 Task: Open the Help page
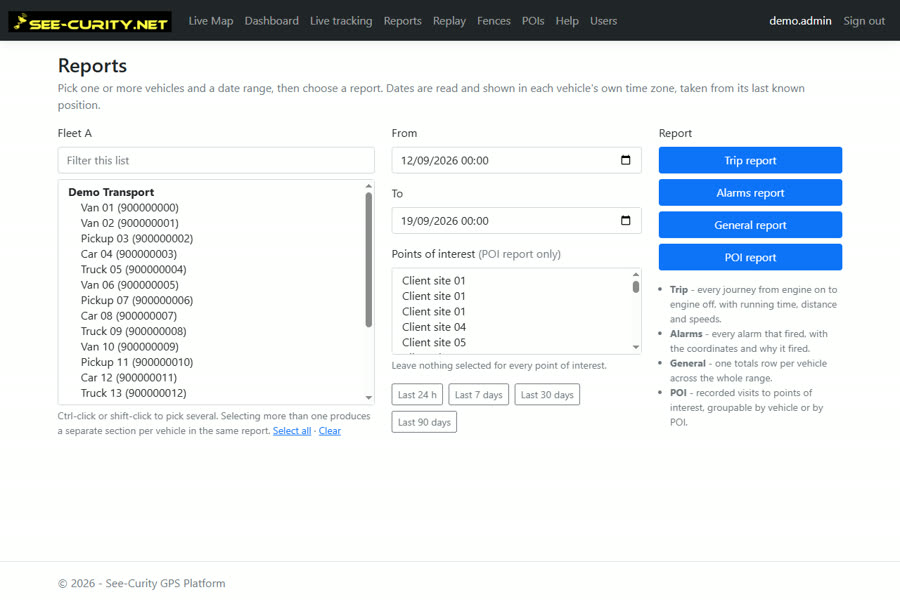click(x=567, y=21)
